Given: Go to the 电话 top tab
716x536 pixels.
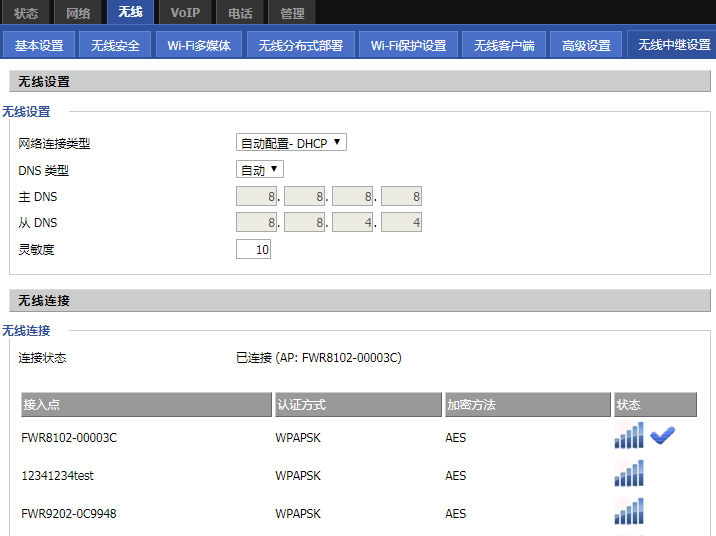Looking at the screenshot, I should (240, 12).
